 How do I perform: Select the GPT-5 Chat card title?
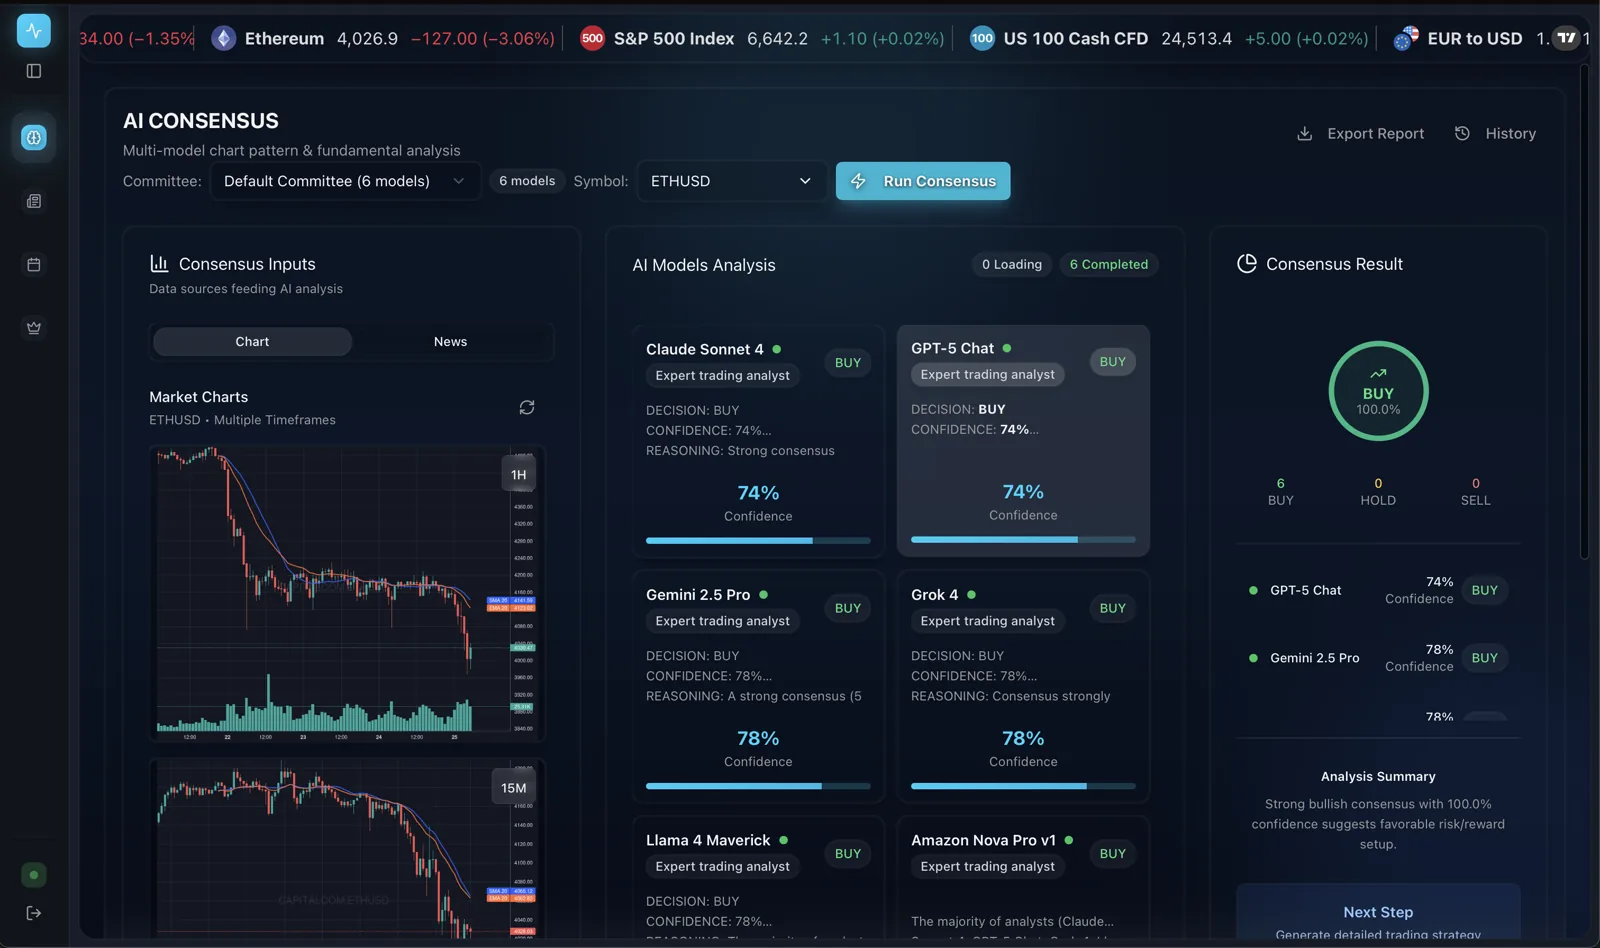coord(953,348)
